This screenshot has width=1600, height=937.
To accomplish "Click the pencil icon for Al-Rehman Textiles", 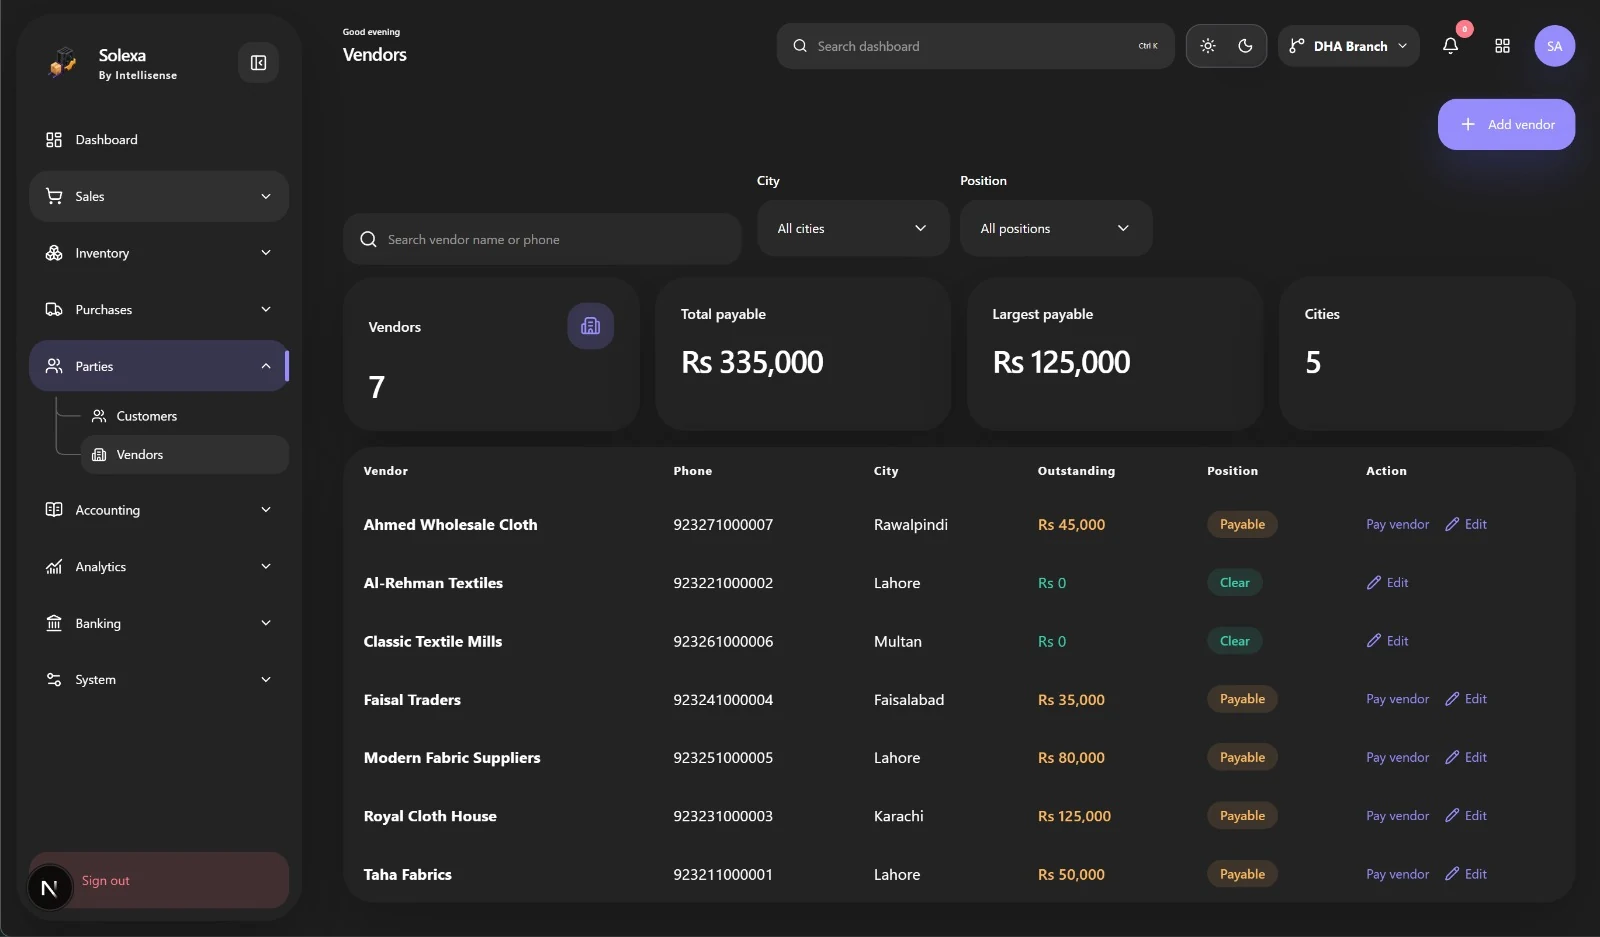I will coord(1374,583).
